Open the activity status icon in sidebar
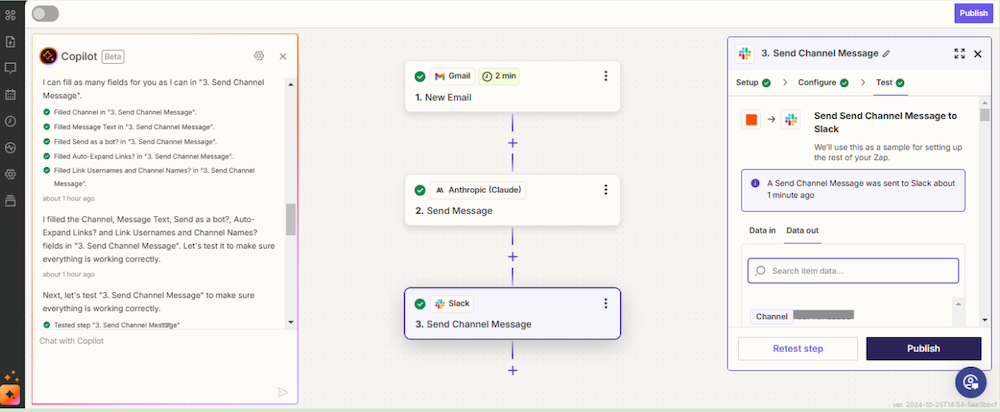Viewport: 1000px width, 412px height. pos(10,147)
